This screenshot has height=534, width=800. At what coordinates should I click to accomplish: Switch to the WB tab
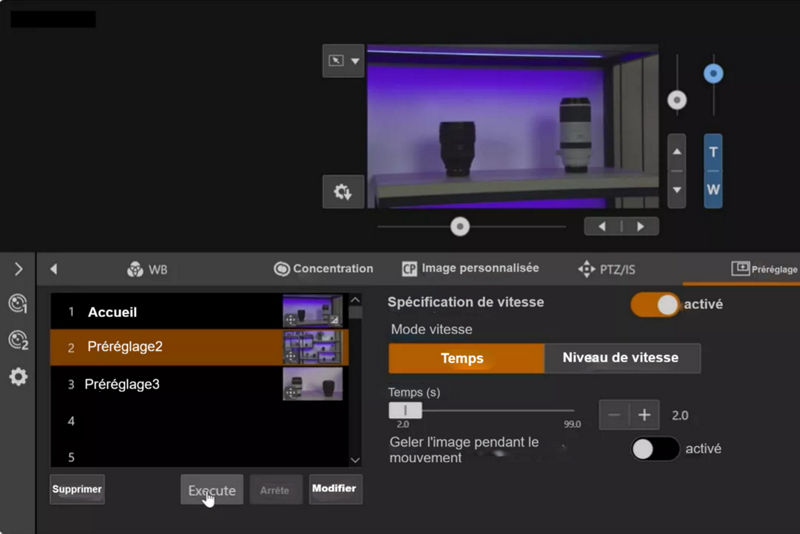pyautogui.click(x=147, y=270)
